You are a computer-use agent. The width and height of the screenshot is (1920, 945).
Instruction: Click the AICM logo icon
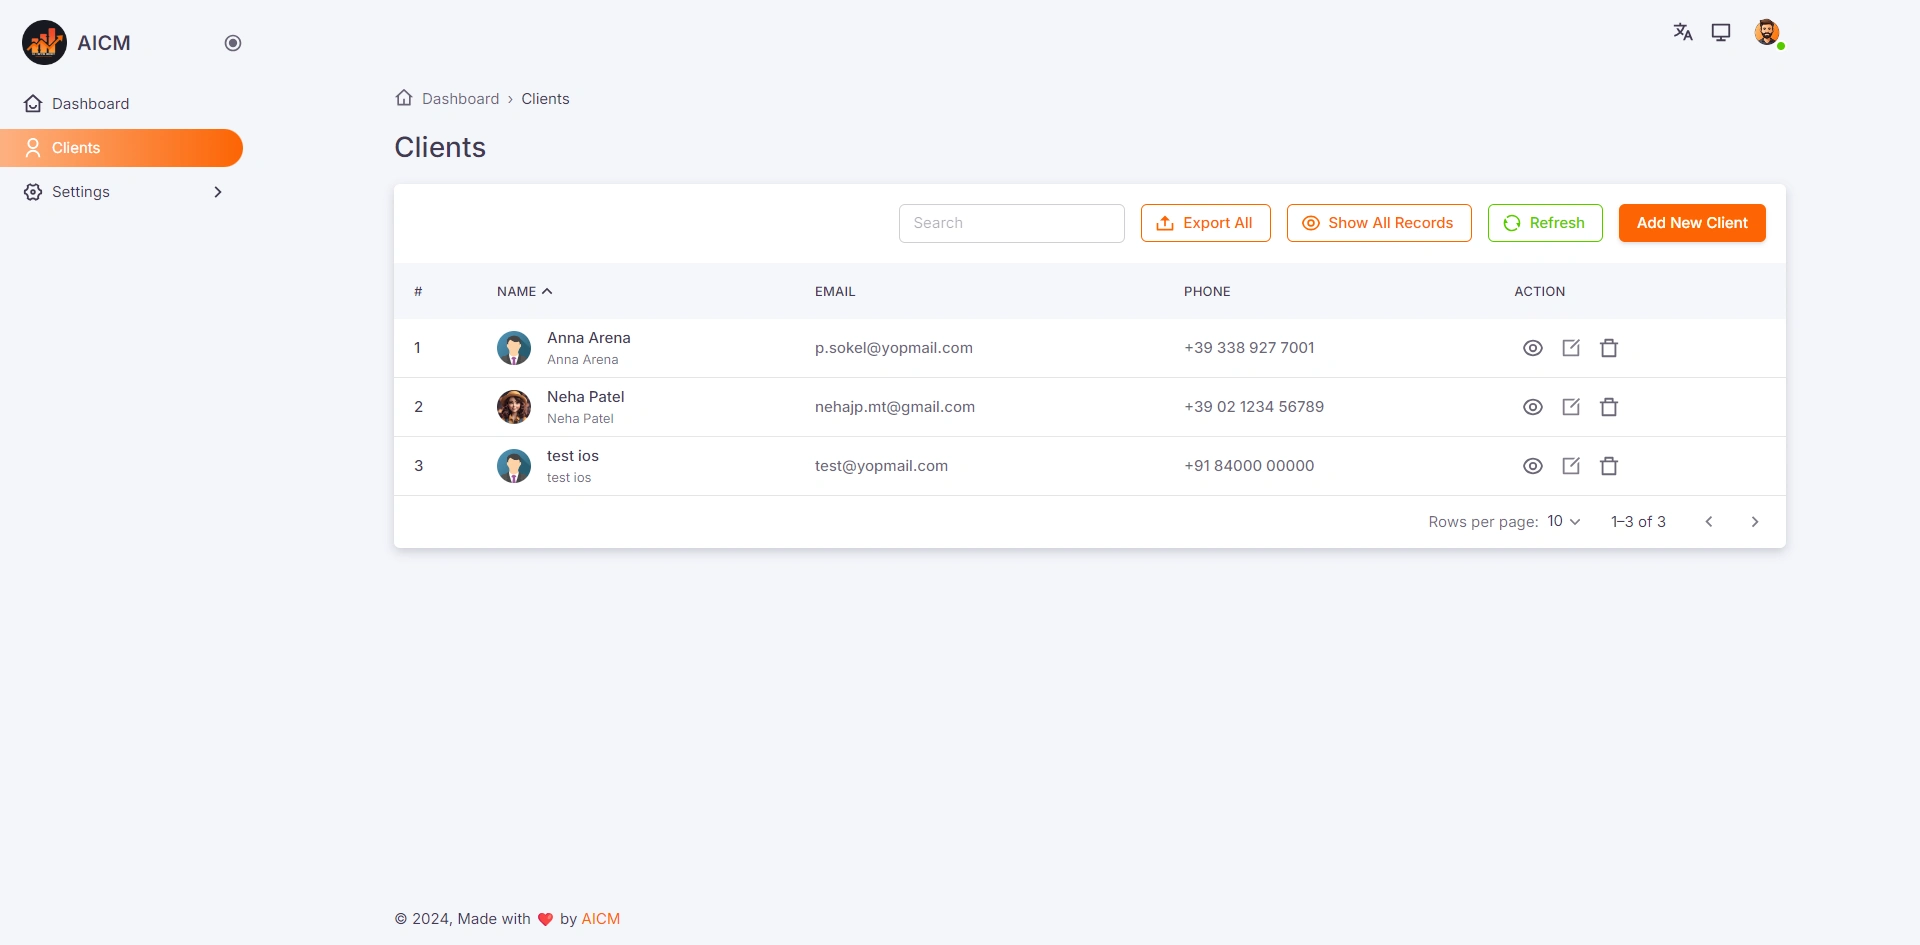coord(44,43)
